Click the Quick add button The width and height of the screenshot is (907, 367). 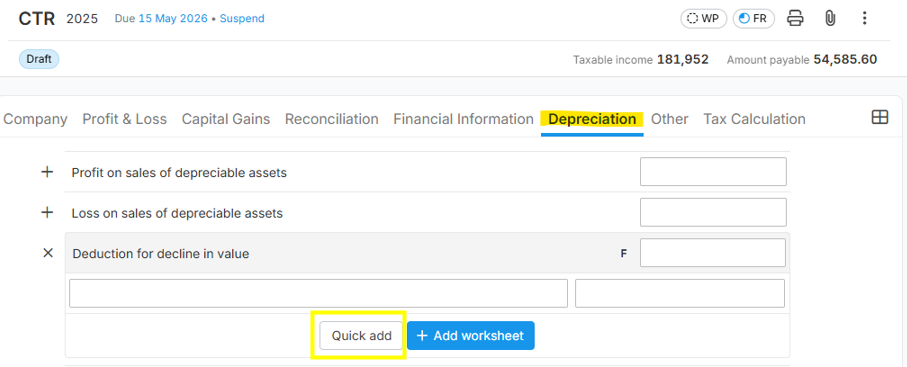coord(362,336)
